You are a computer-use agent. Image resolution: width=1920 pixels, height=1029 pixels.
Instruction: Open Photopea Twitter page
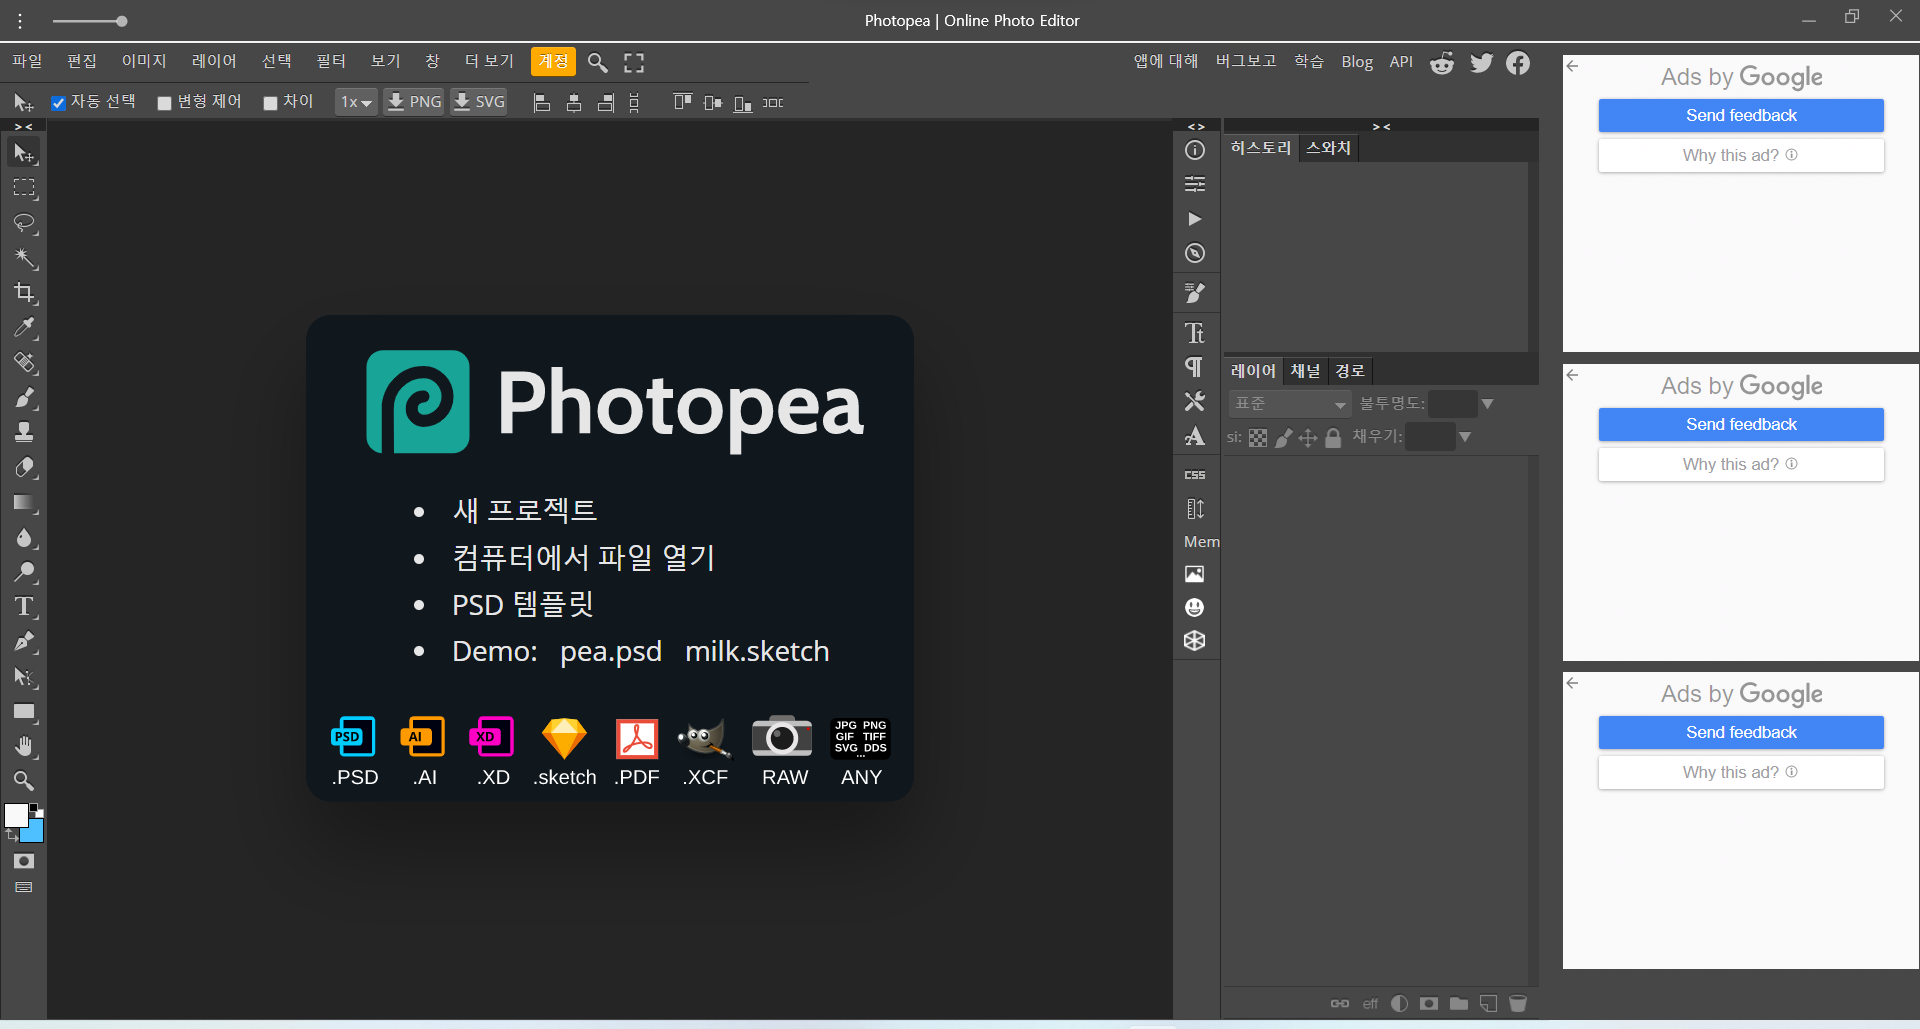(1481, 63)
